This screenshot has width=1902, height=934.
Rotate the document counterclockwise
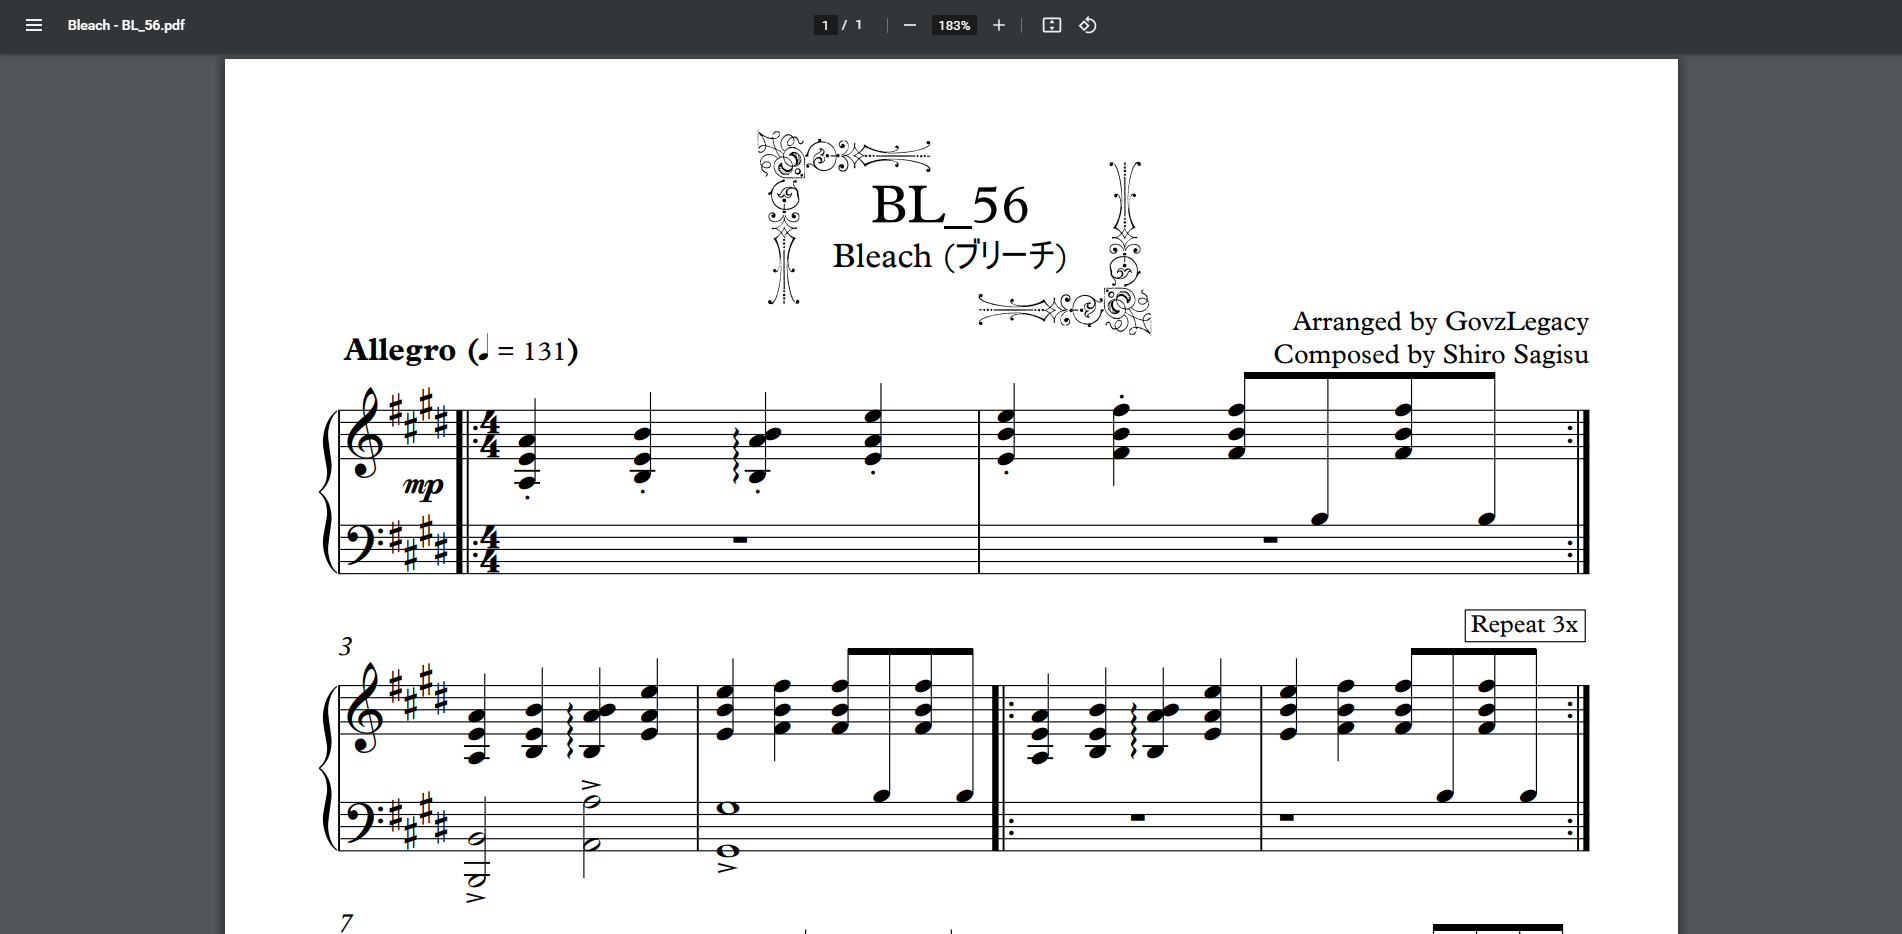(x=1088, y=25)
